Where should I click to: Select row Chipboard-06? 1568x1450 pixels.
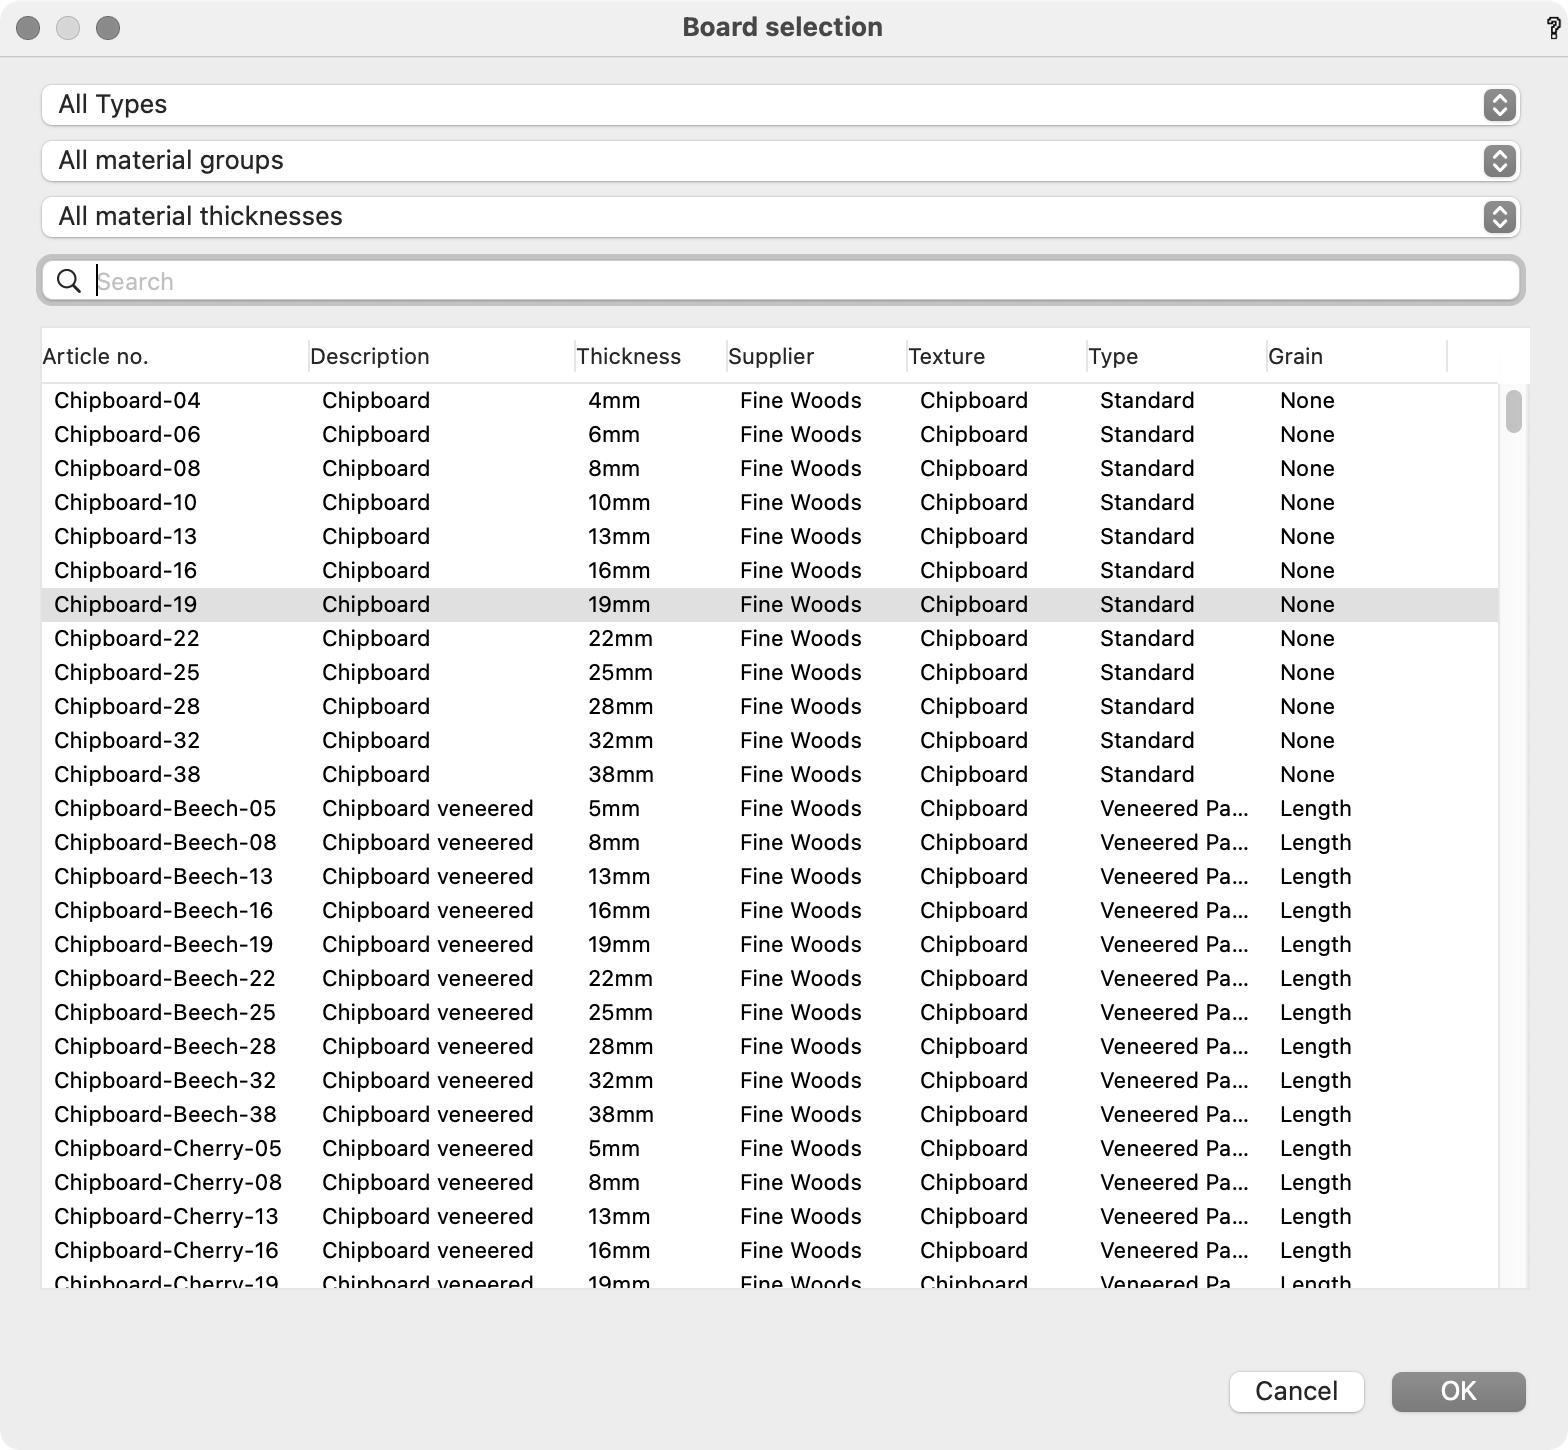pyautogui.click(x=770, y=435)
